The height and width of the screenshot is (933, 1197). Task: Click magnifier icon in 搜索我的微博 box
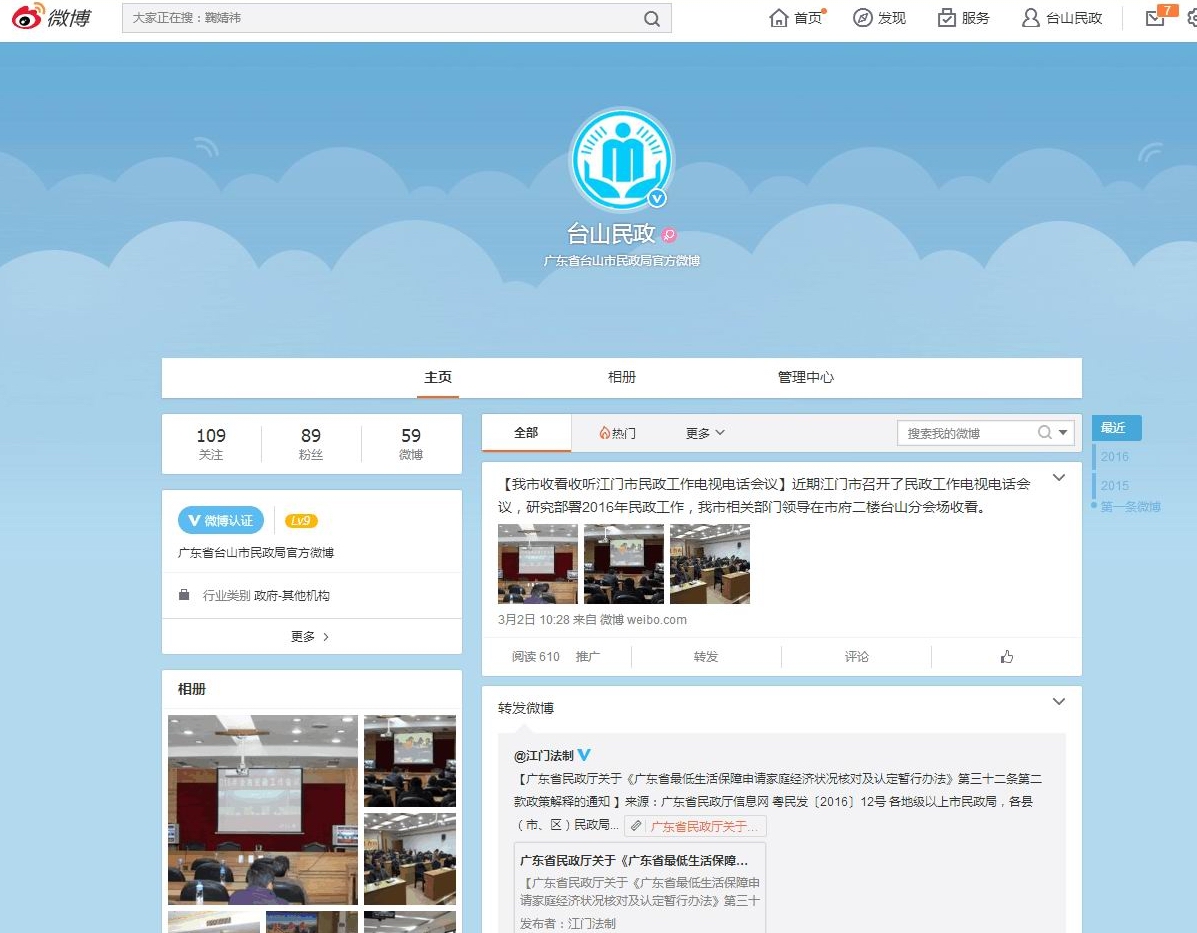[1044, 433]
